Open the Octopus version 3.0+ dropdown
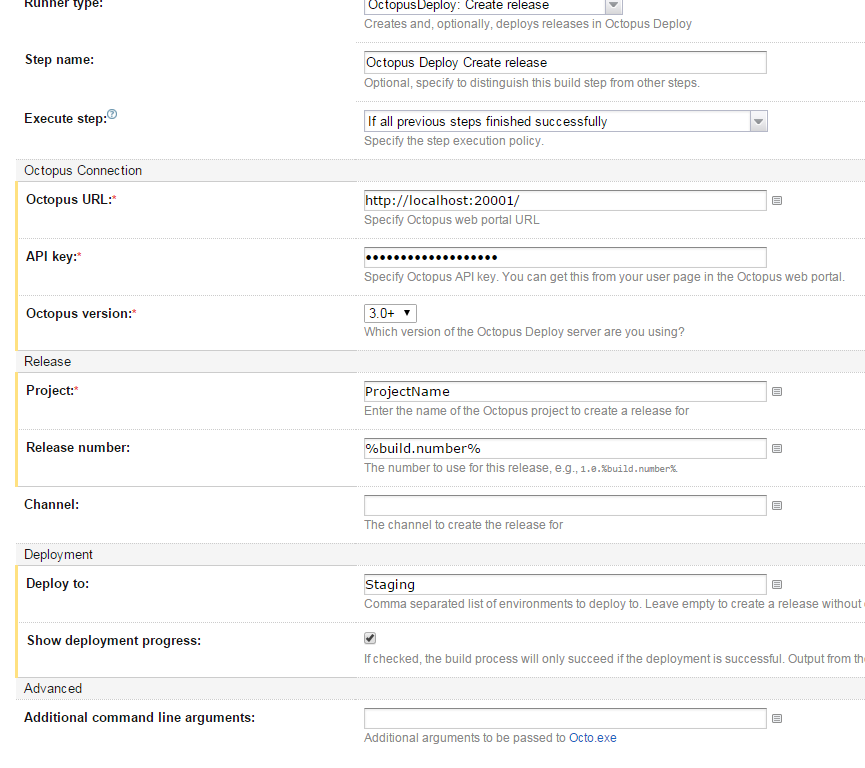Screen dimensions: 865x768 [x=390, y=313]
